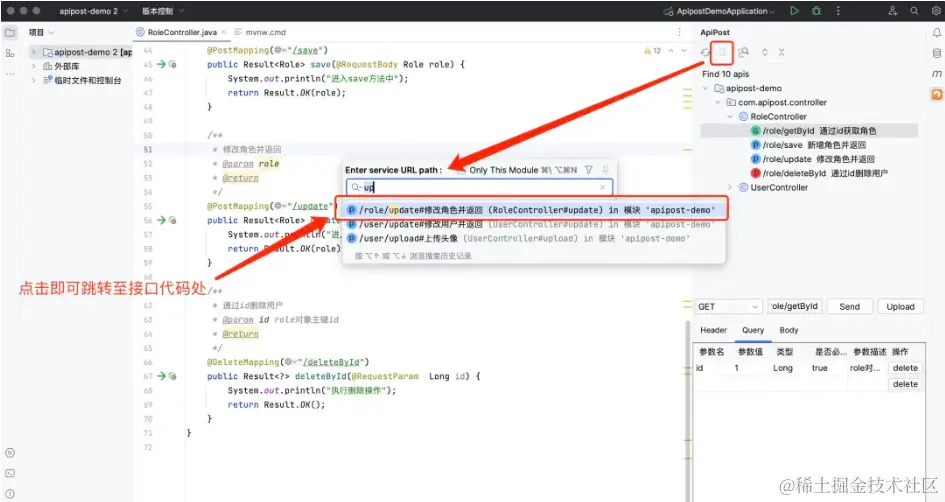The image size is (945, 502).
Task: Open Search Everywhere magnifier in the title bar
Action: [914, 11]
